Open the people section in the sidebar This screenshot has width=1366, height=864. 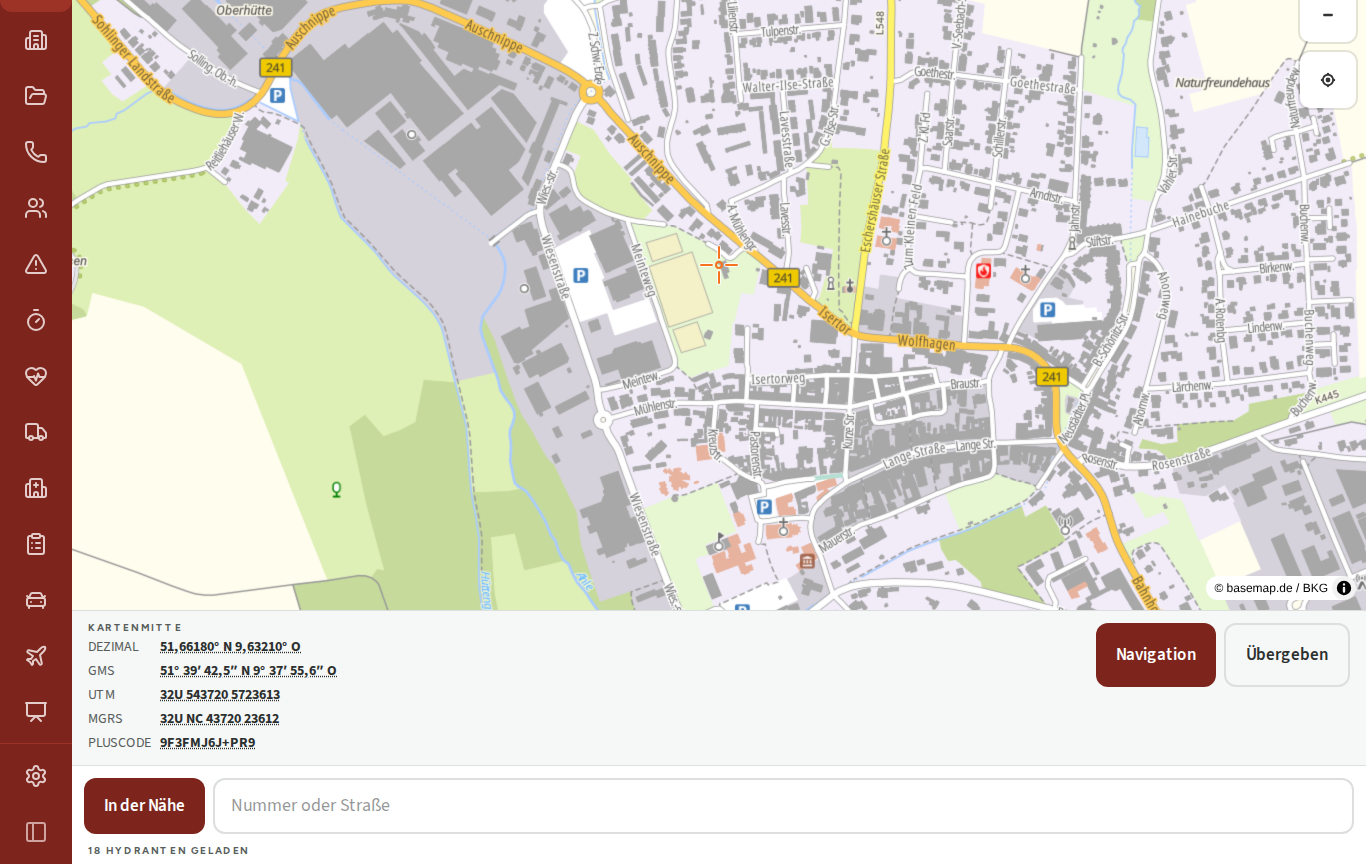click(x=36, y=208)
